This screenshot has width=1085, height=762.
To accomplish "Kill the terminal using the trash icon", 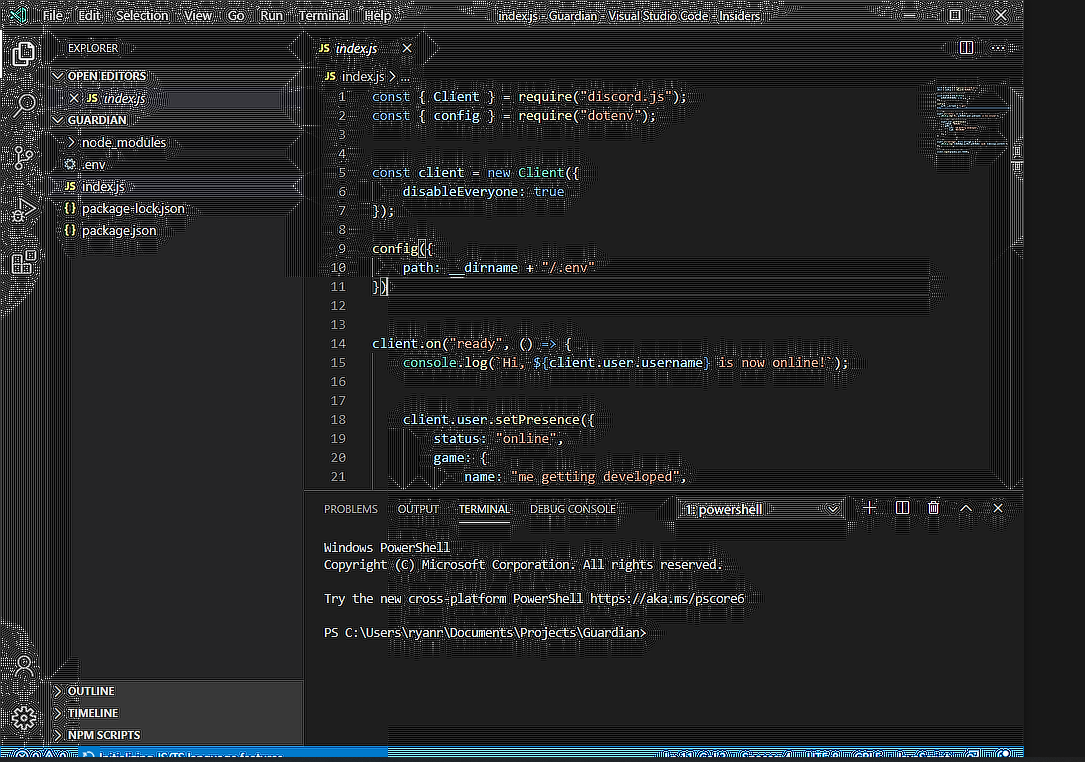I will tap(933, 507).
